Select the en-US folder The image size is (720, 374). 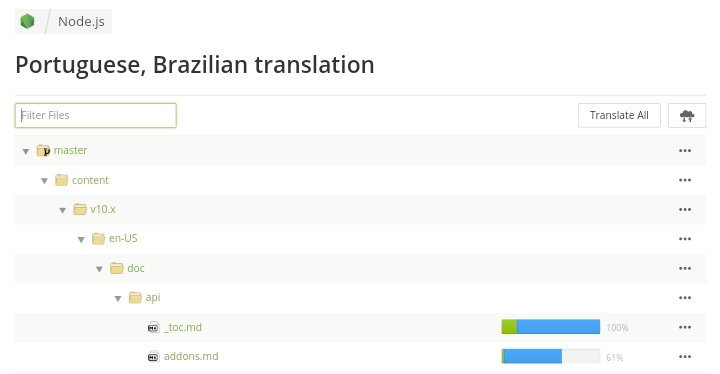click(123, 238)
